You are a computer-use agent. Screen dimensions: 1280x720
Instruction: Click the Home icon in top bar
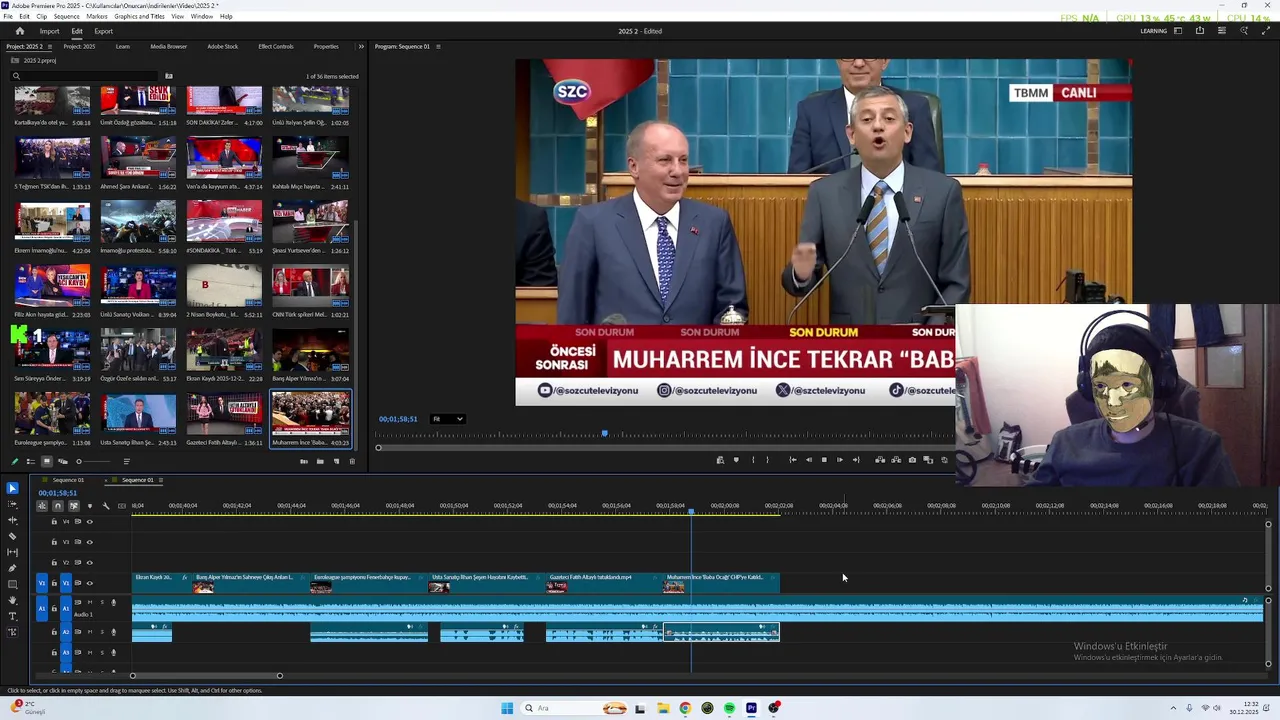pyautogui.click(x=19, y=31)
